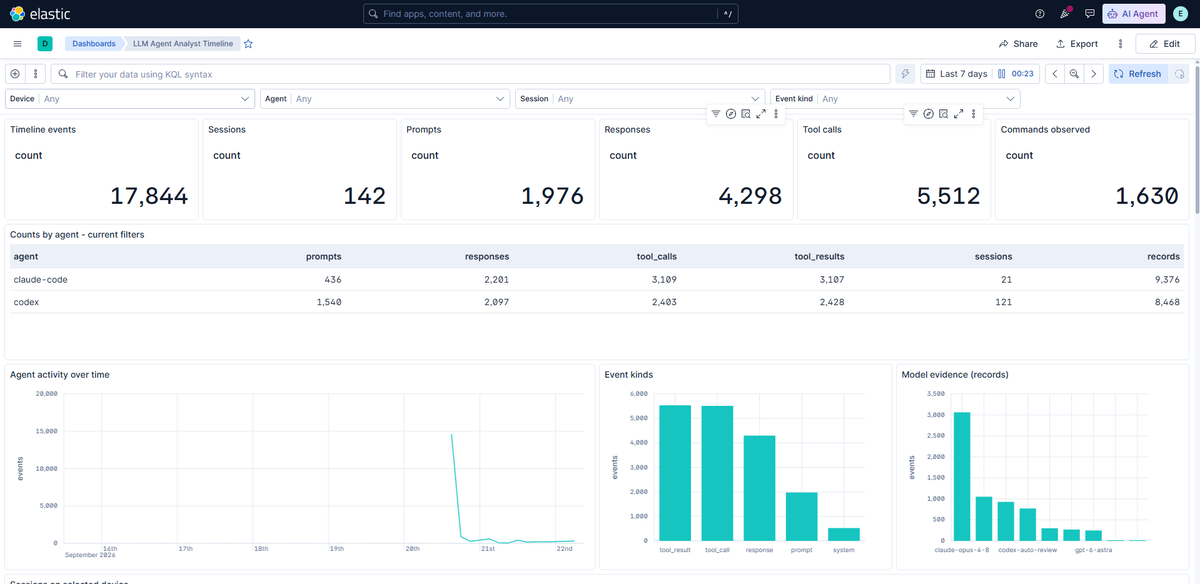
Task: Open more dashboard actions menu
Action: [1120, 44]
